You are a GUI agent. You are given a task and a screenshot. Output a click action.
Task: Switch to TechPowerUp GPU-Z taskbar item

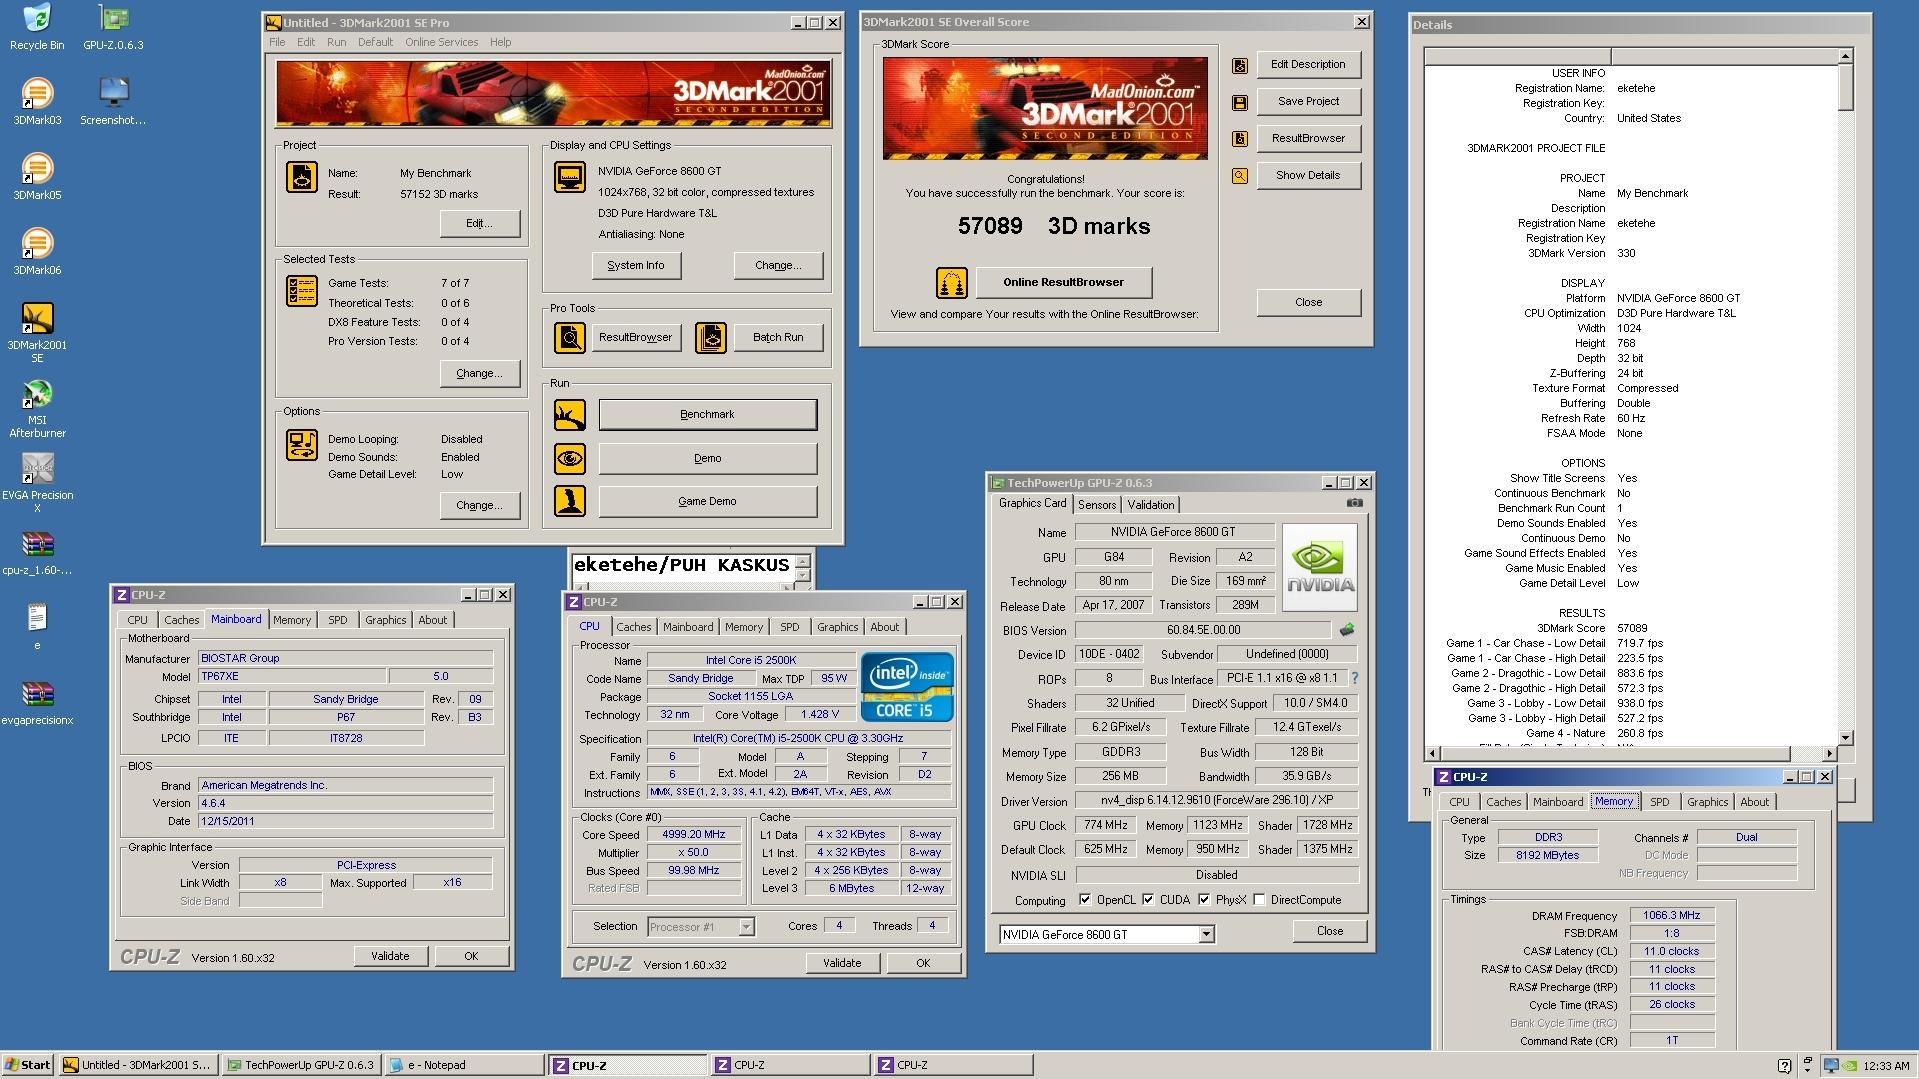[x=300, y=1065]
